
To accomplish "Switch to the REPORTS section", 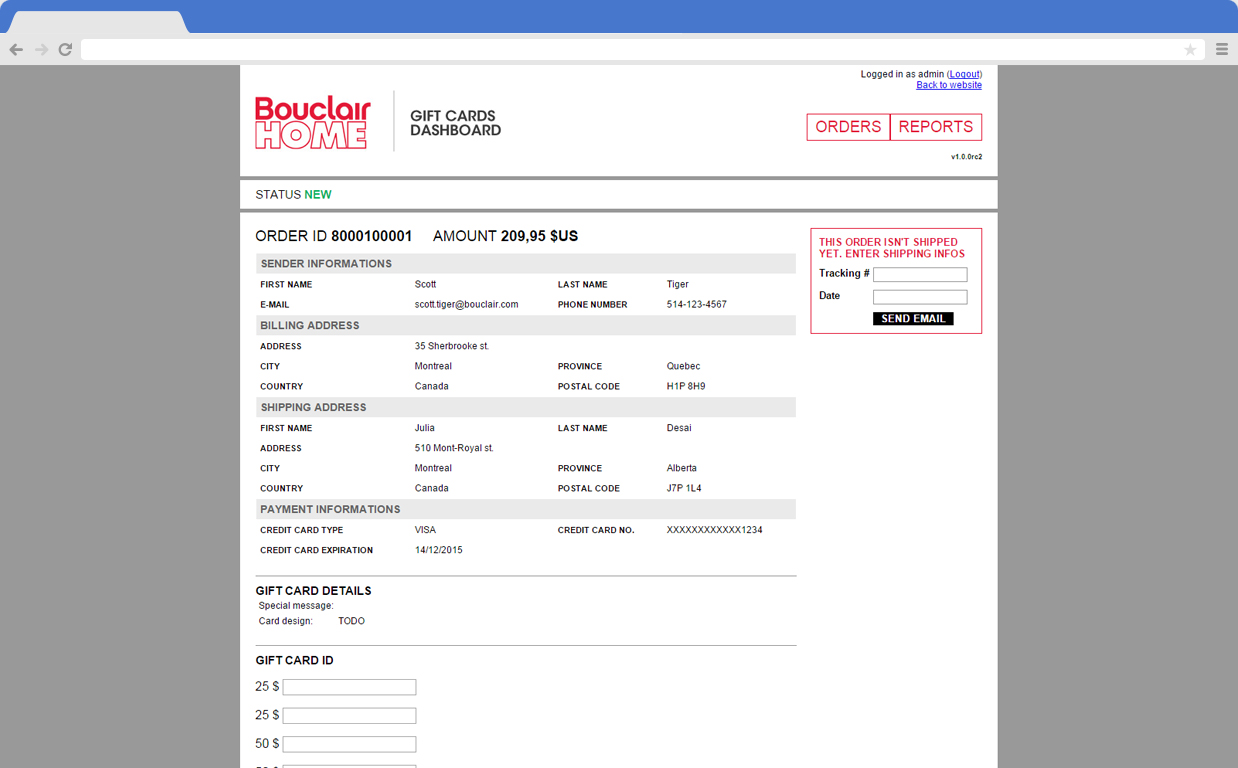I will (x=935, y=127).
